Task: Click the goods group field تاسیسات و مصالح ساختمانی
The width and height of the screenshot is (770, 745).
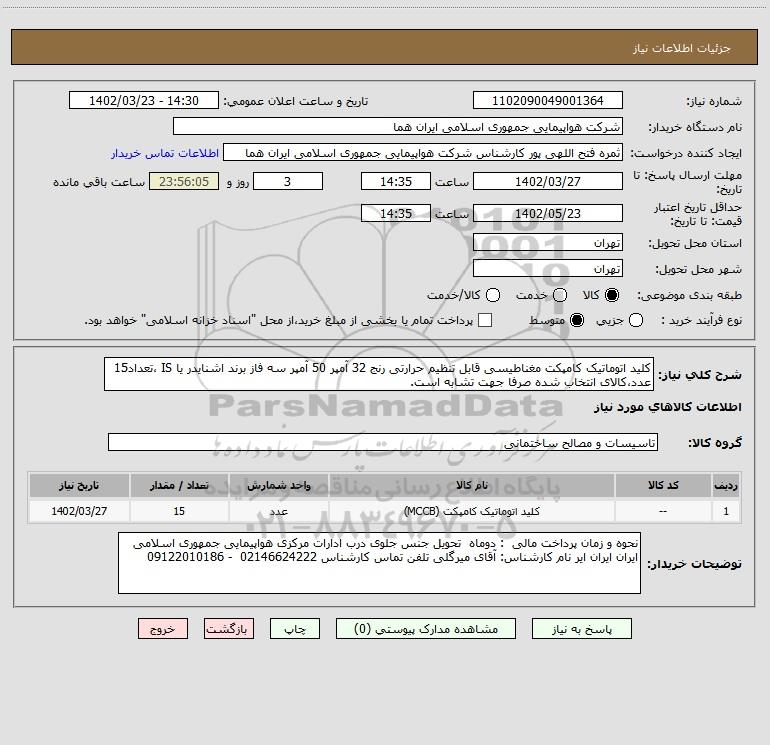Action: (383, 442)
